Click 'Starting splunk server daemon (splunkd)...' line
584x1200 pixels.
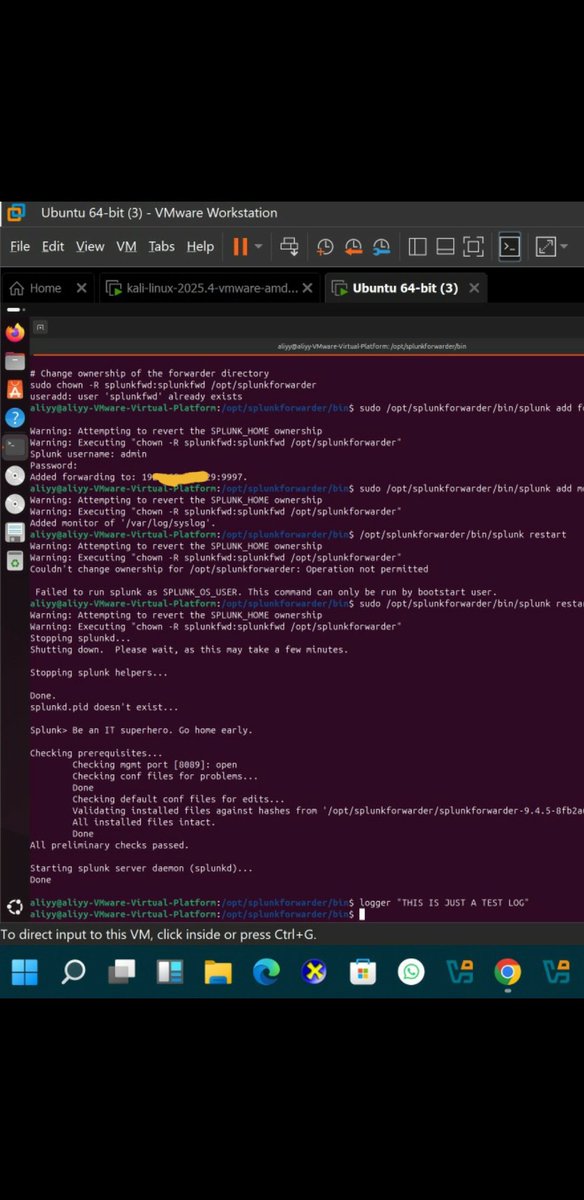pyautogui.click(x=141, y=868)
